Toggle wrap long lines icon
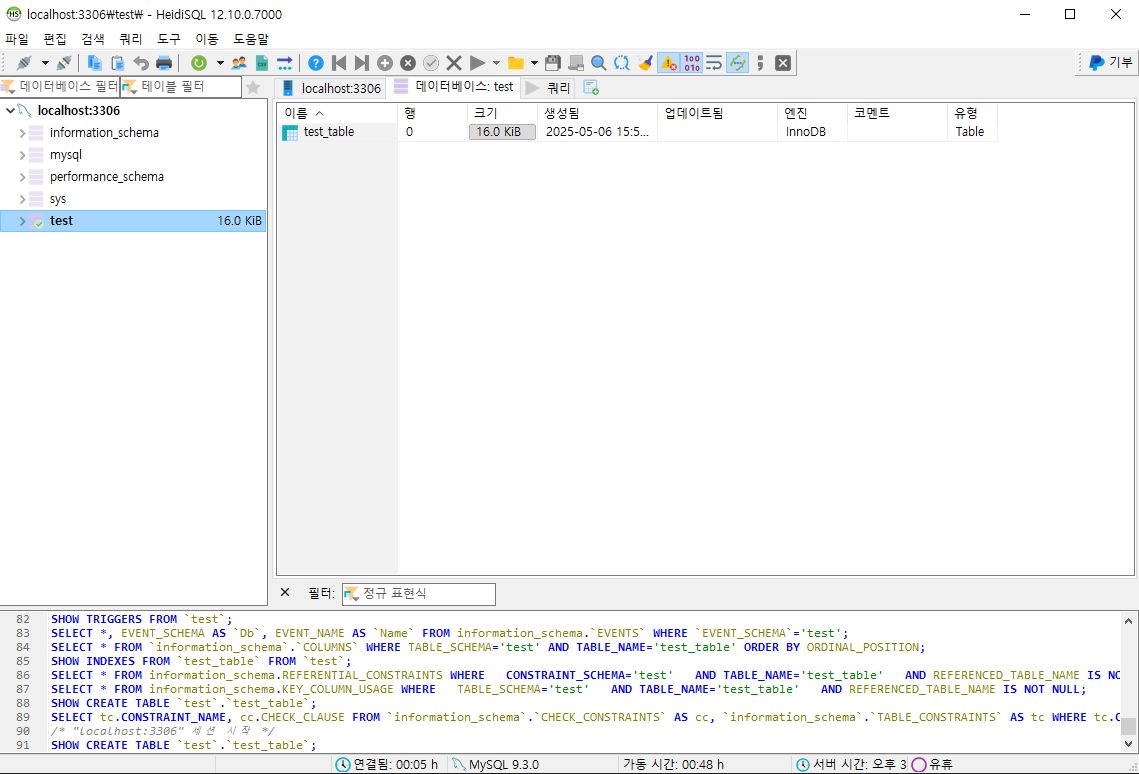Screen dimensions: 1139x774 [714, 63]
